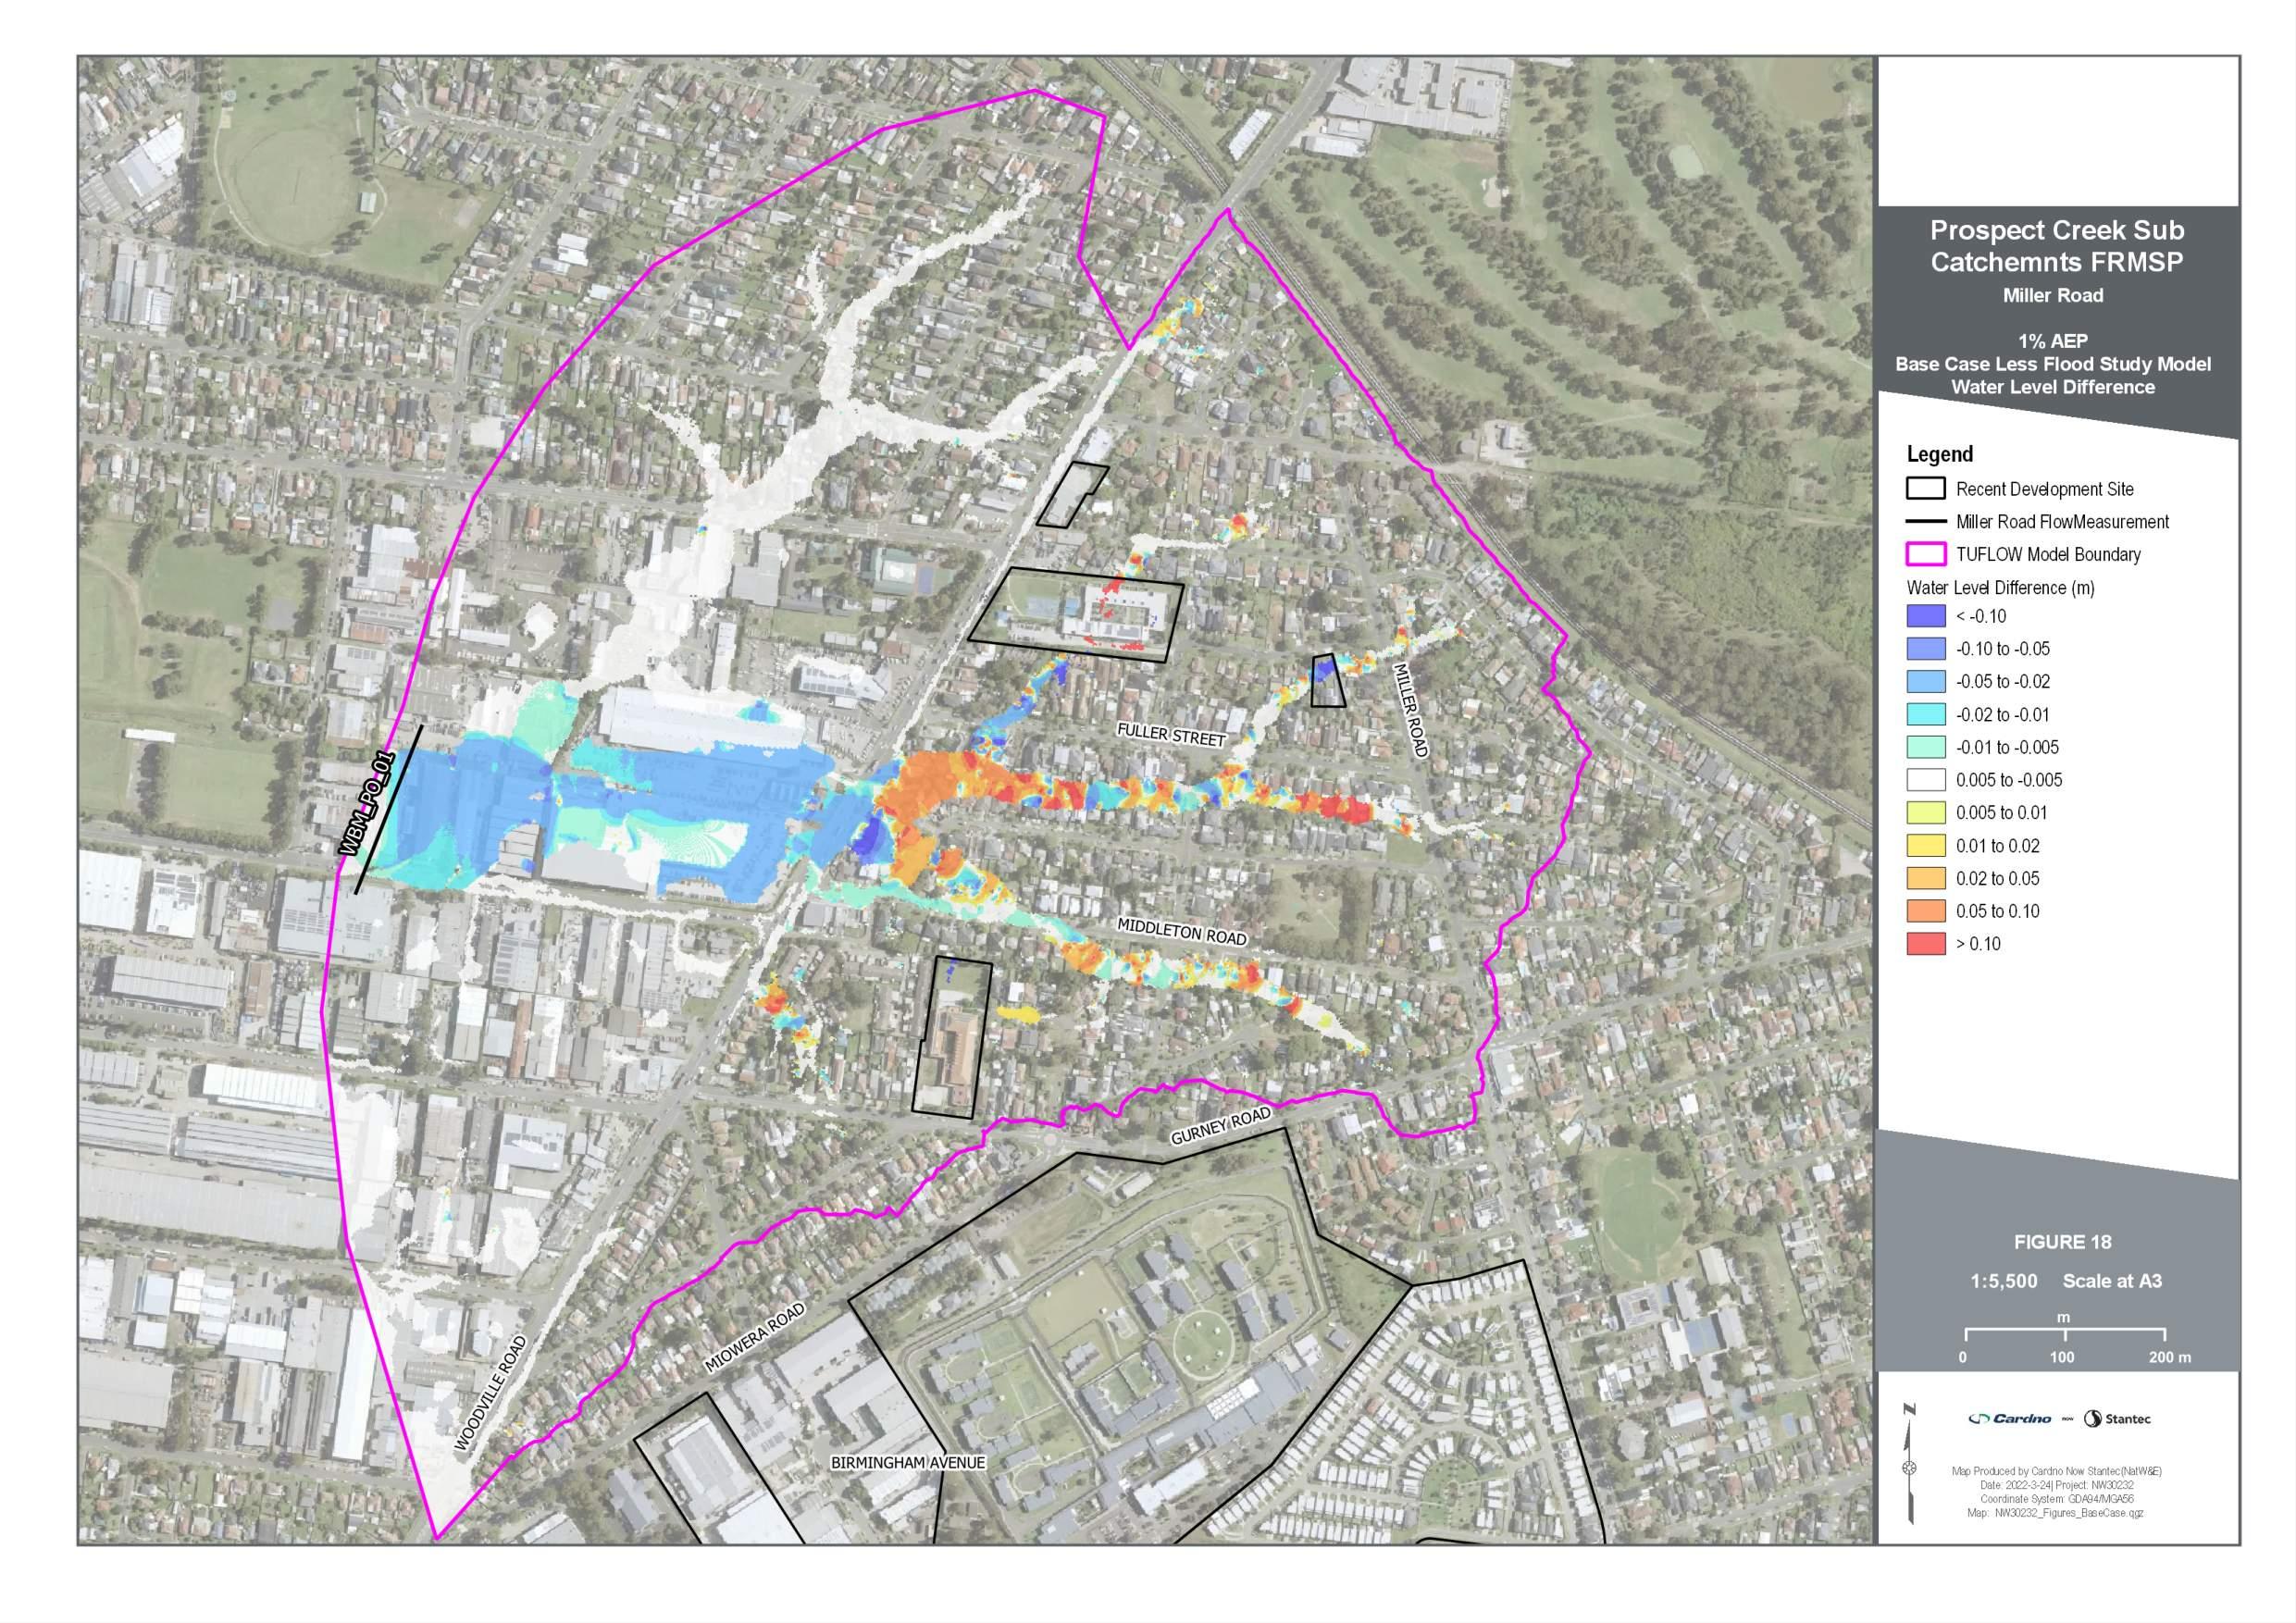This screenshot has height=1623, width=2296.
Task: Click the north arrow compass symbol
Action: [x=1909, y=1466]
